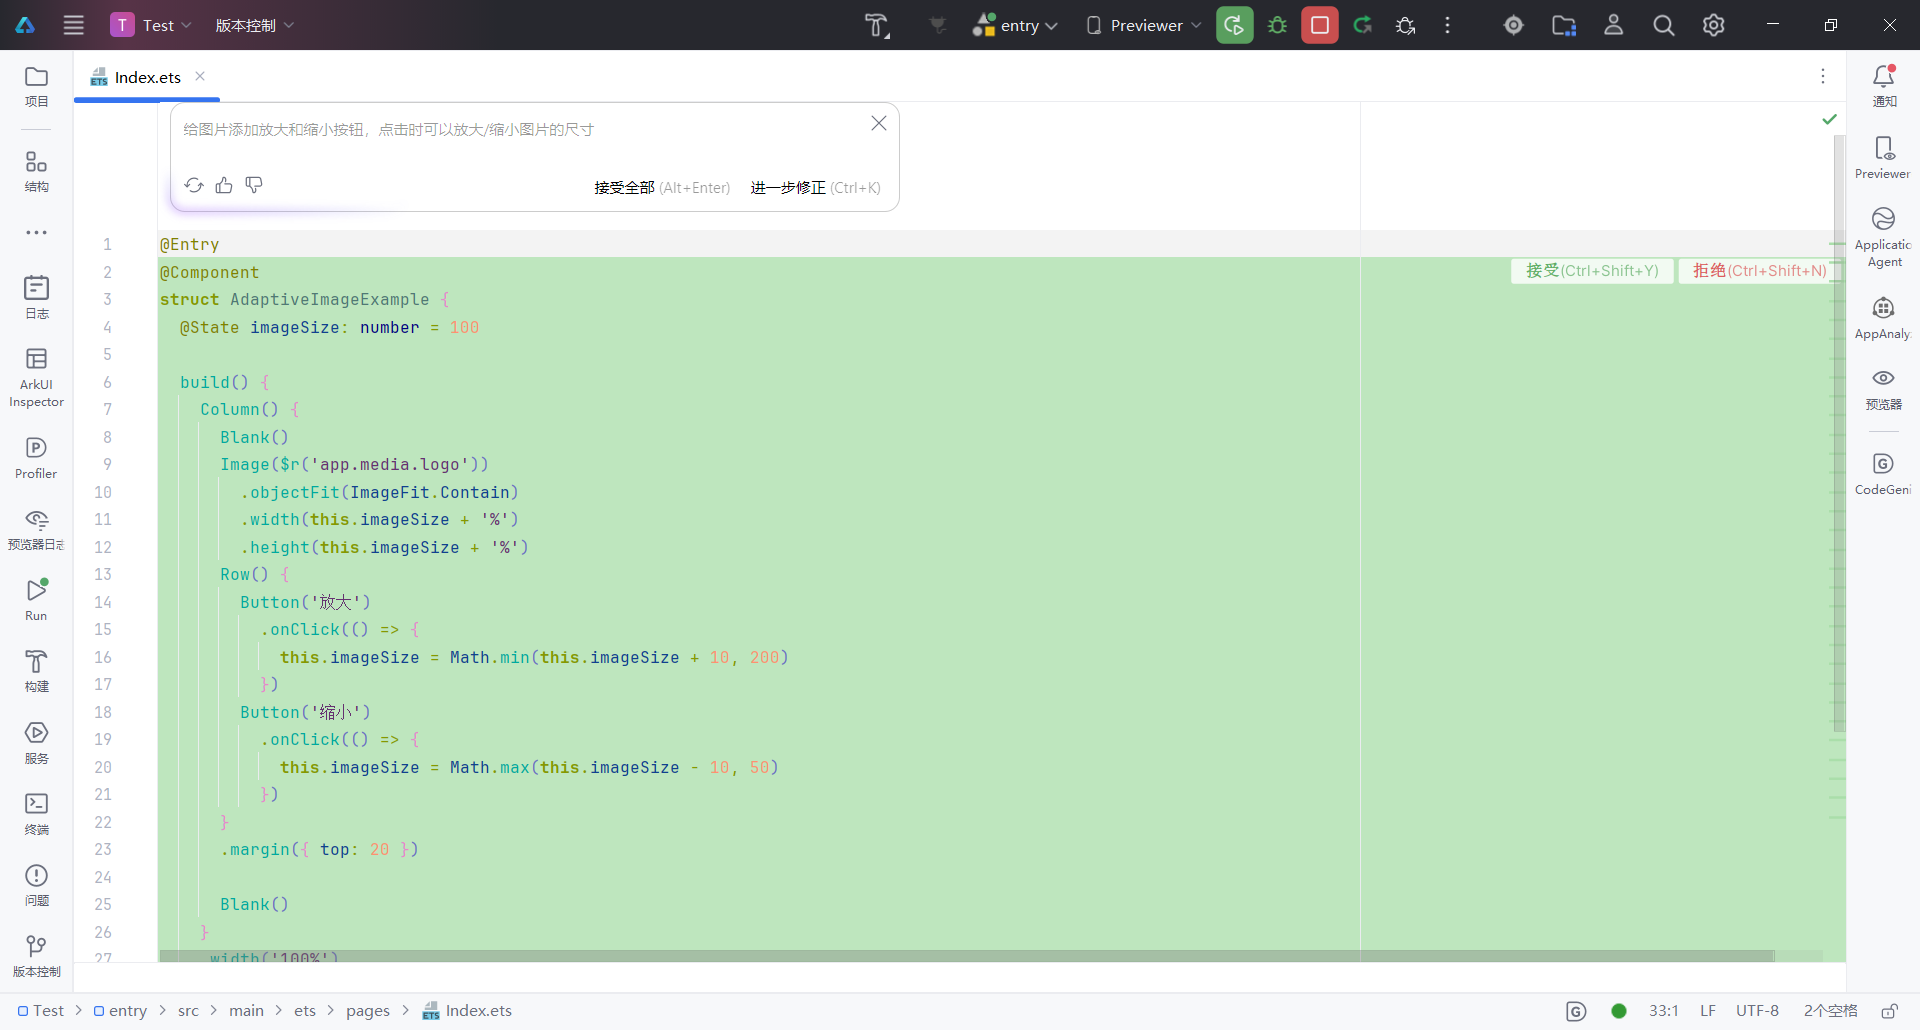Open the Build (构建) panel
This screenshot has height=1030, width=1920.
click(36, 671)
